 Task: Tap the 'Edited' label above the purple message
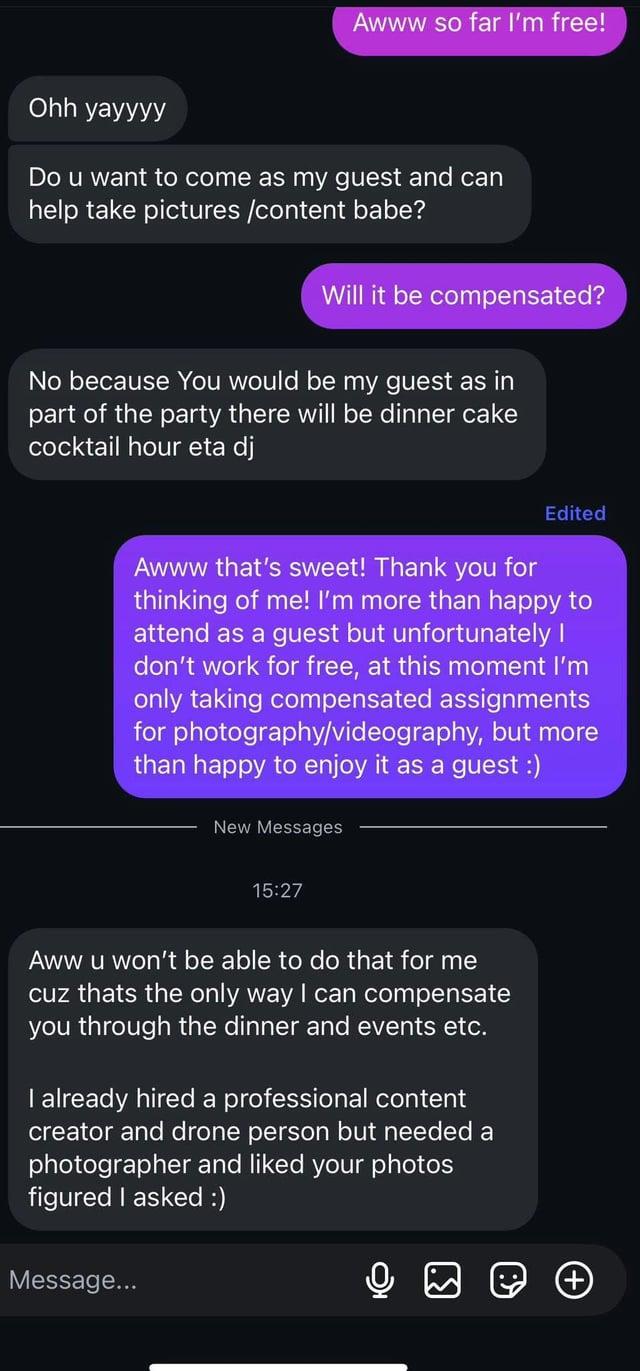[574, 513]
